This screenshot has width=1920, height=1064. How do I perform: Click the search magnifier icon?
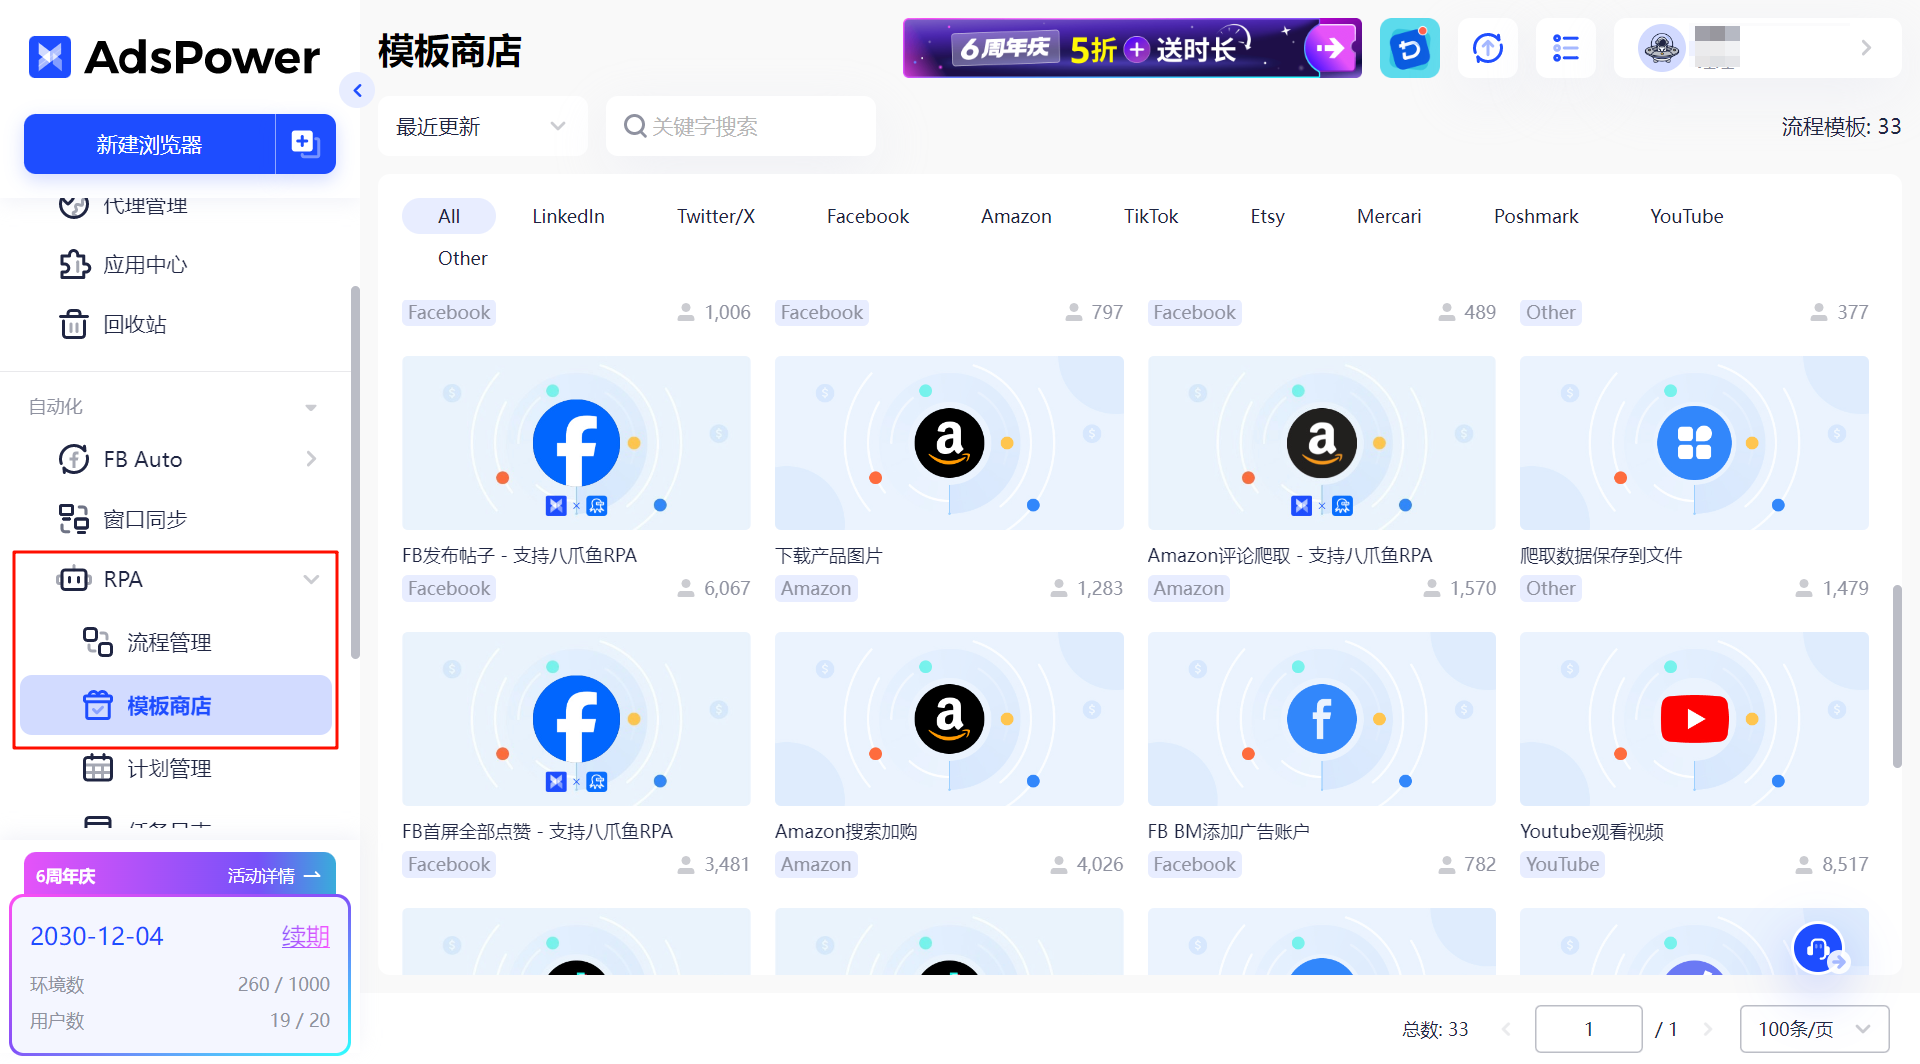(635, 126)
